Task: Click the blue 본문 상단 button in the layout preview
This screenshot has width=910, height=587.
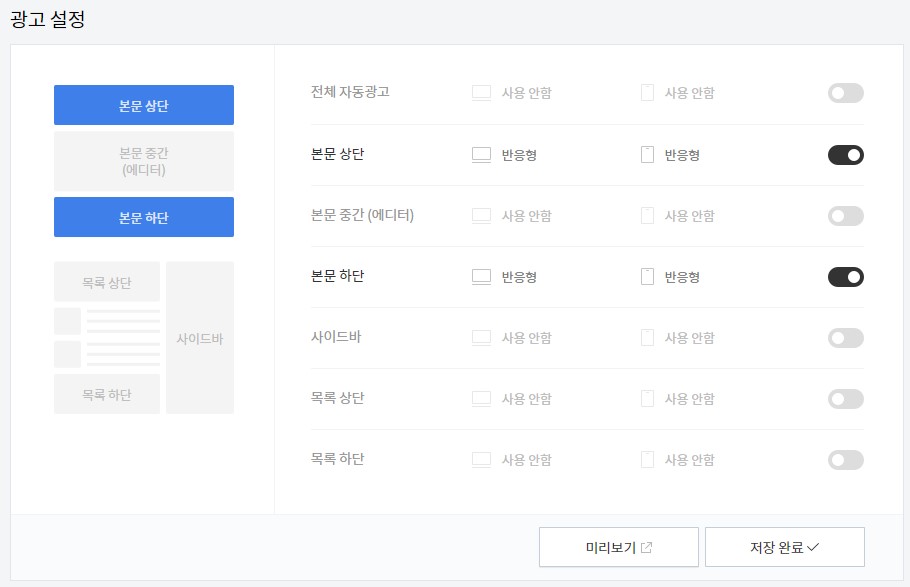Action: (x=143, y=104)
